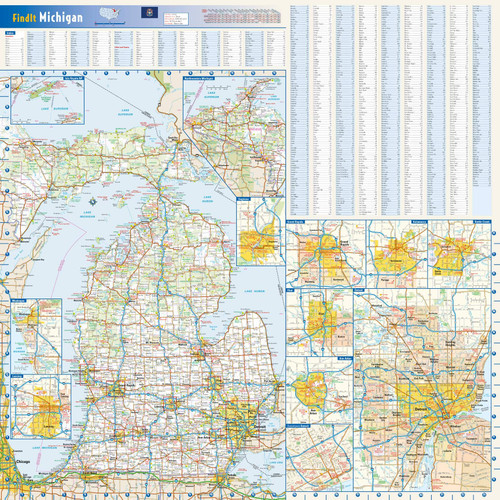
Task: Select the Isle Royale inset map
Action: pos(47,101)
